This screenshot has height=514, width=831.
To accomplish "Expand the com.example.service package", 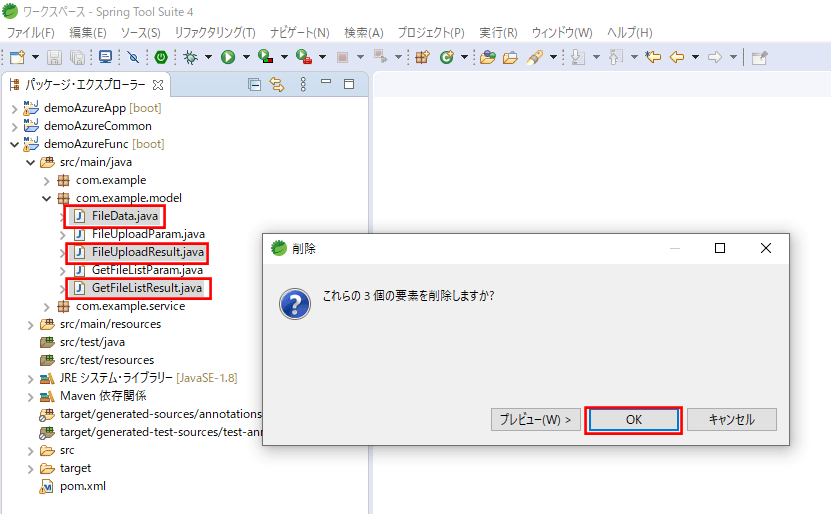I will click(47, 307).
